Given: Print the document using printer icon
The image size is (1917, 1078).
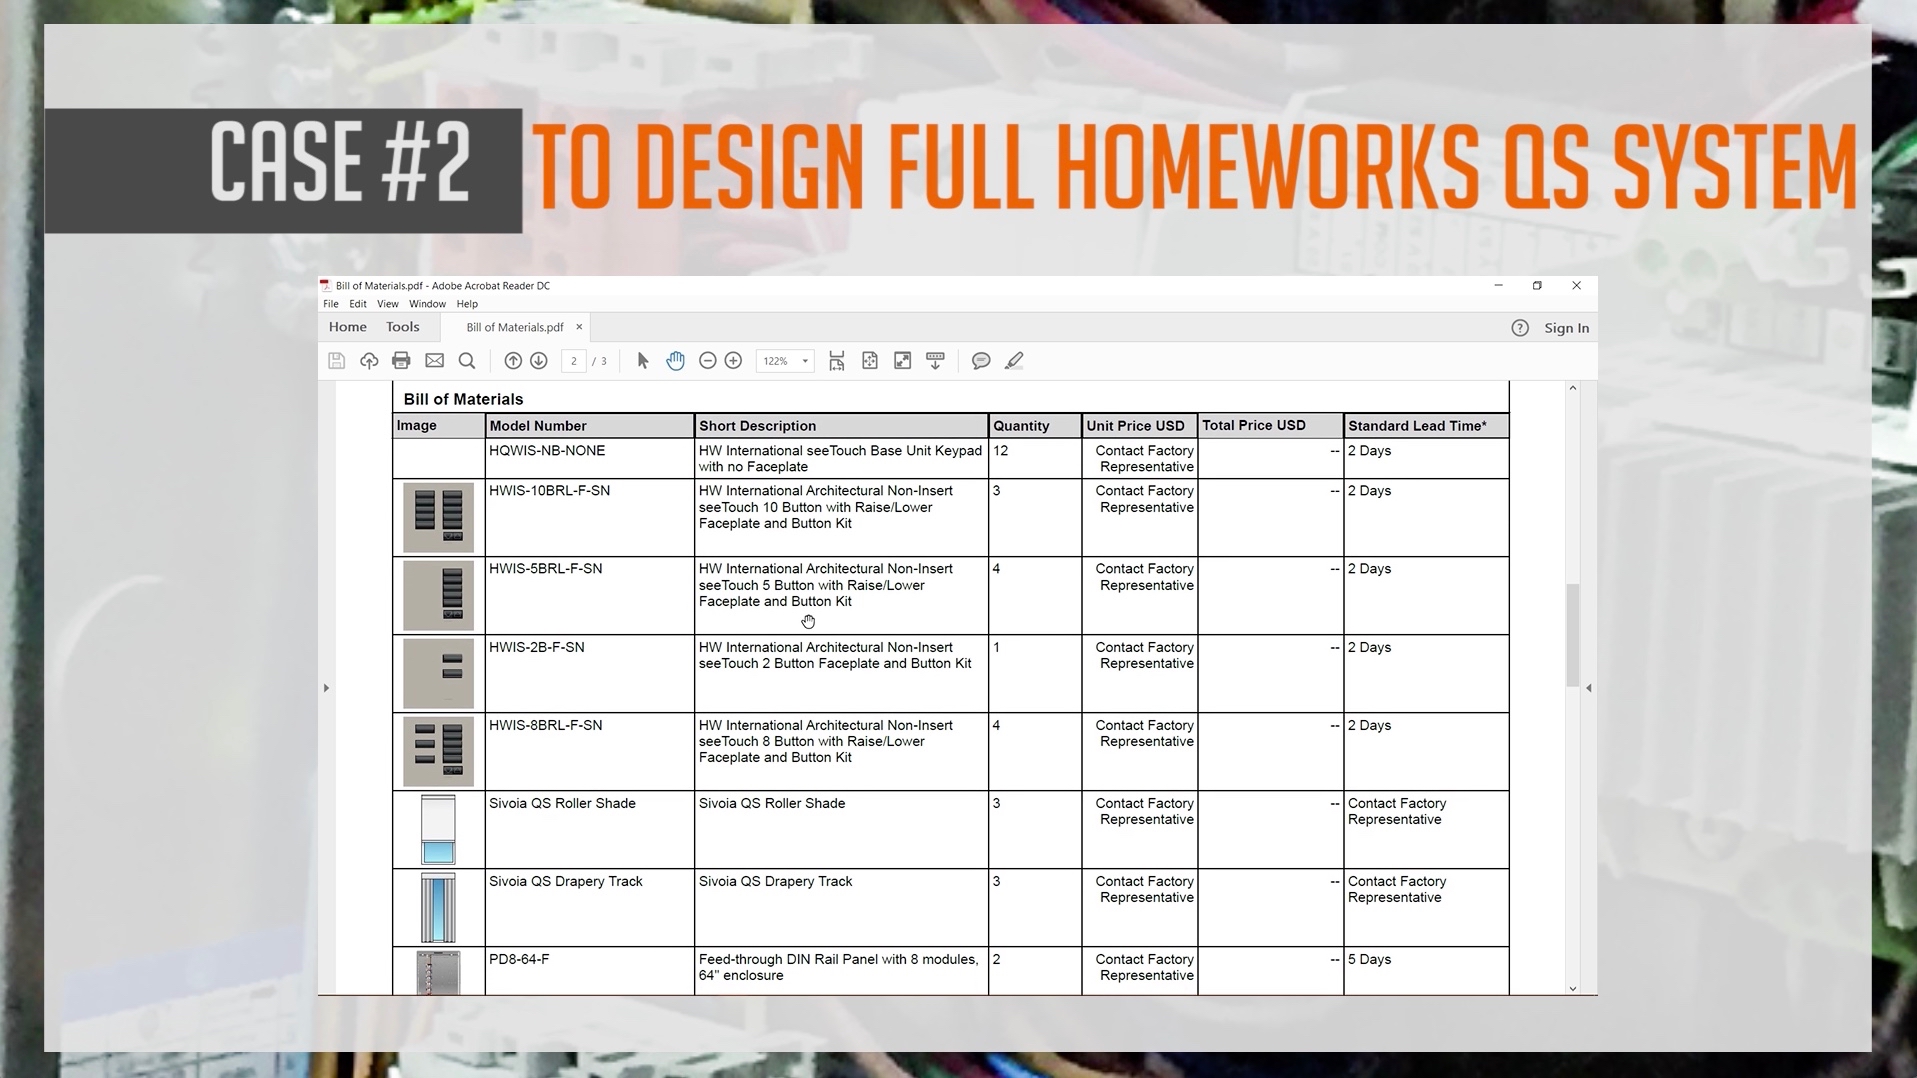Looking at the screenshot, I should pos(401,361).
